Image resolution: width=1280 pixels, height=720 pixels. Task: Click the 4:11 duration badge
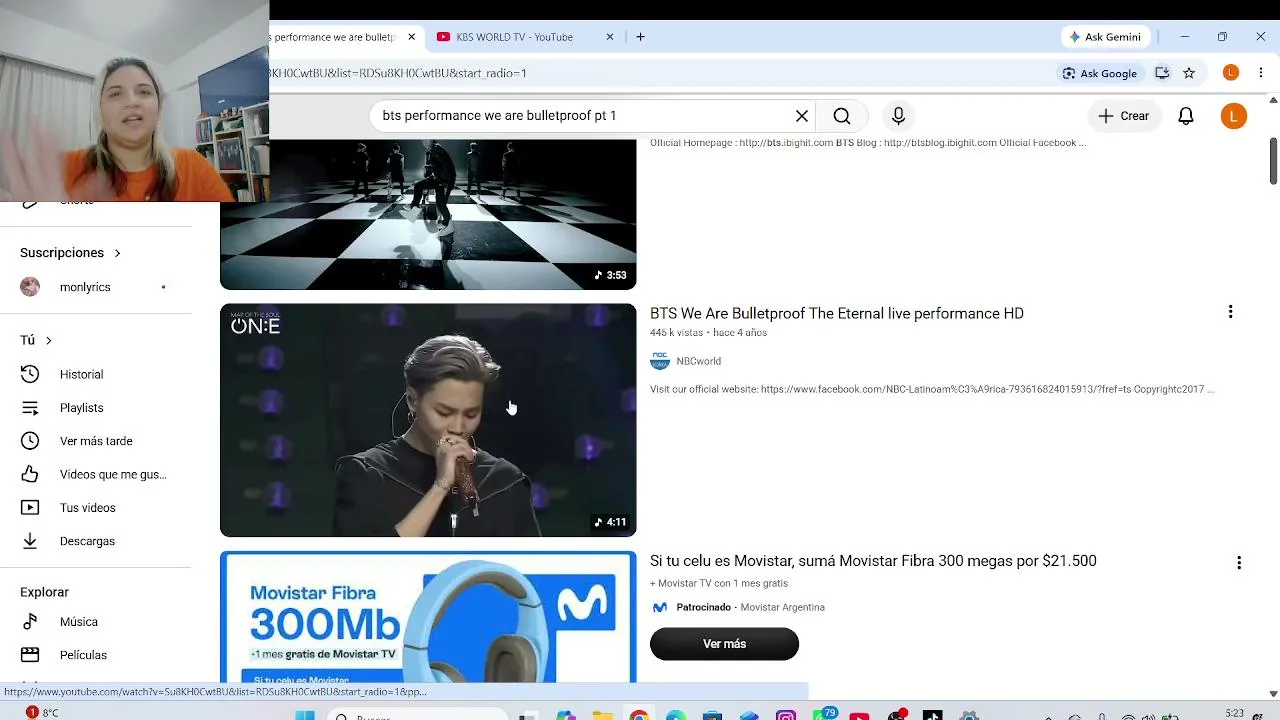pyautogui.click(x=610, y=522)
